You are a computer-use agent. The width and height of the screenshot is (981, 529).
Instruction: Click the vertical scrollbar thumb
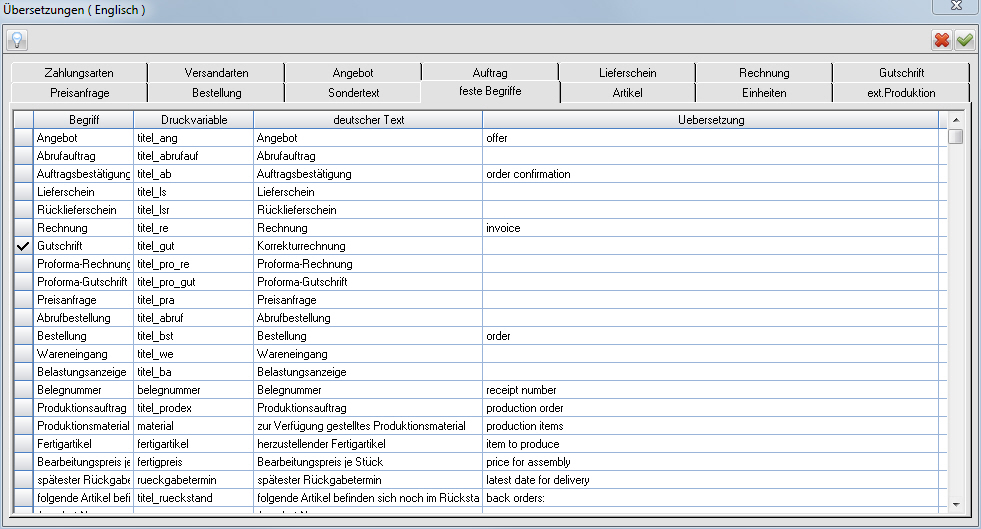tap(955, 136)
